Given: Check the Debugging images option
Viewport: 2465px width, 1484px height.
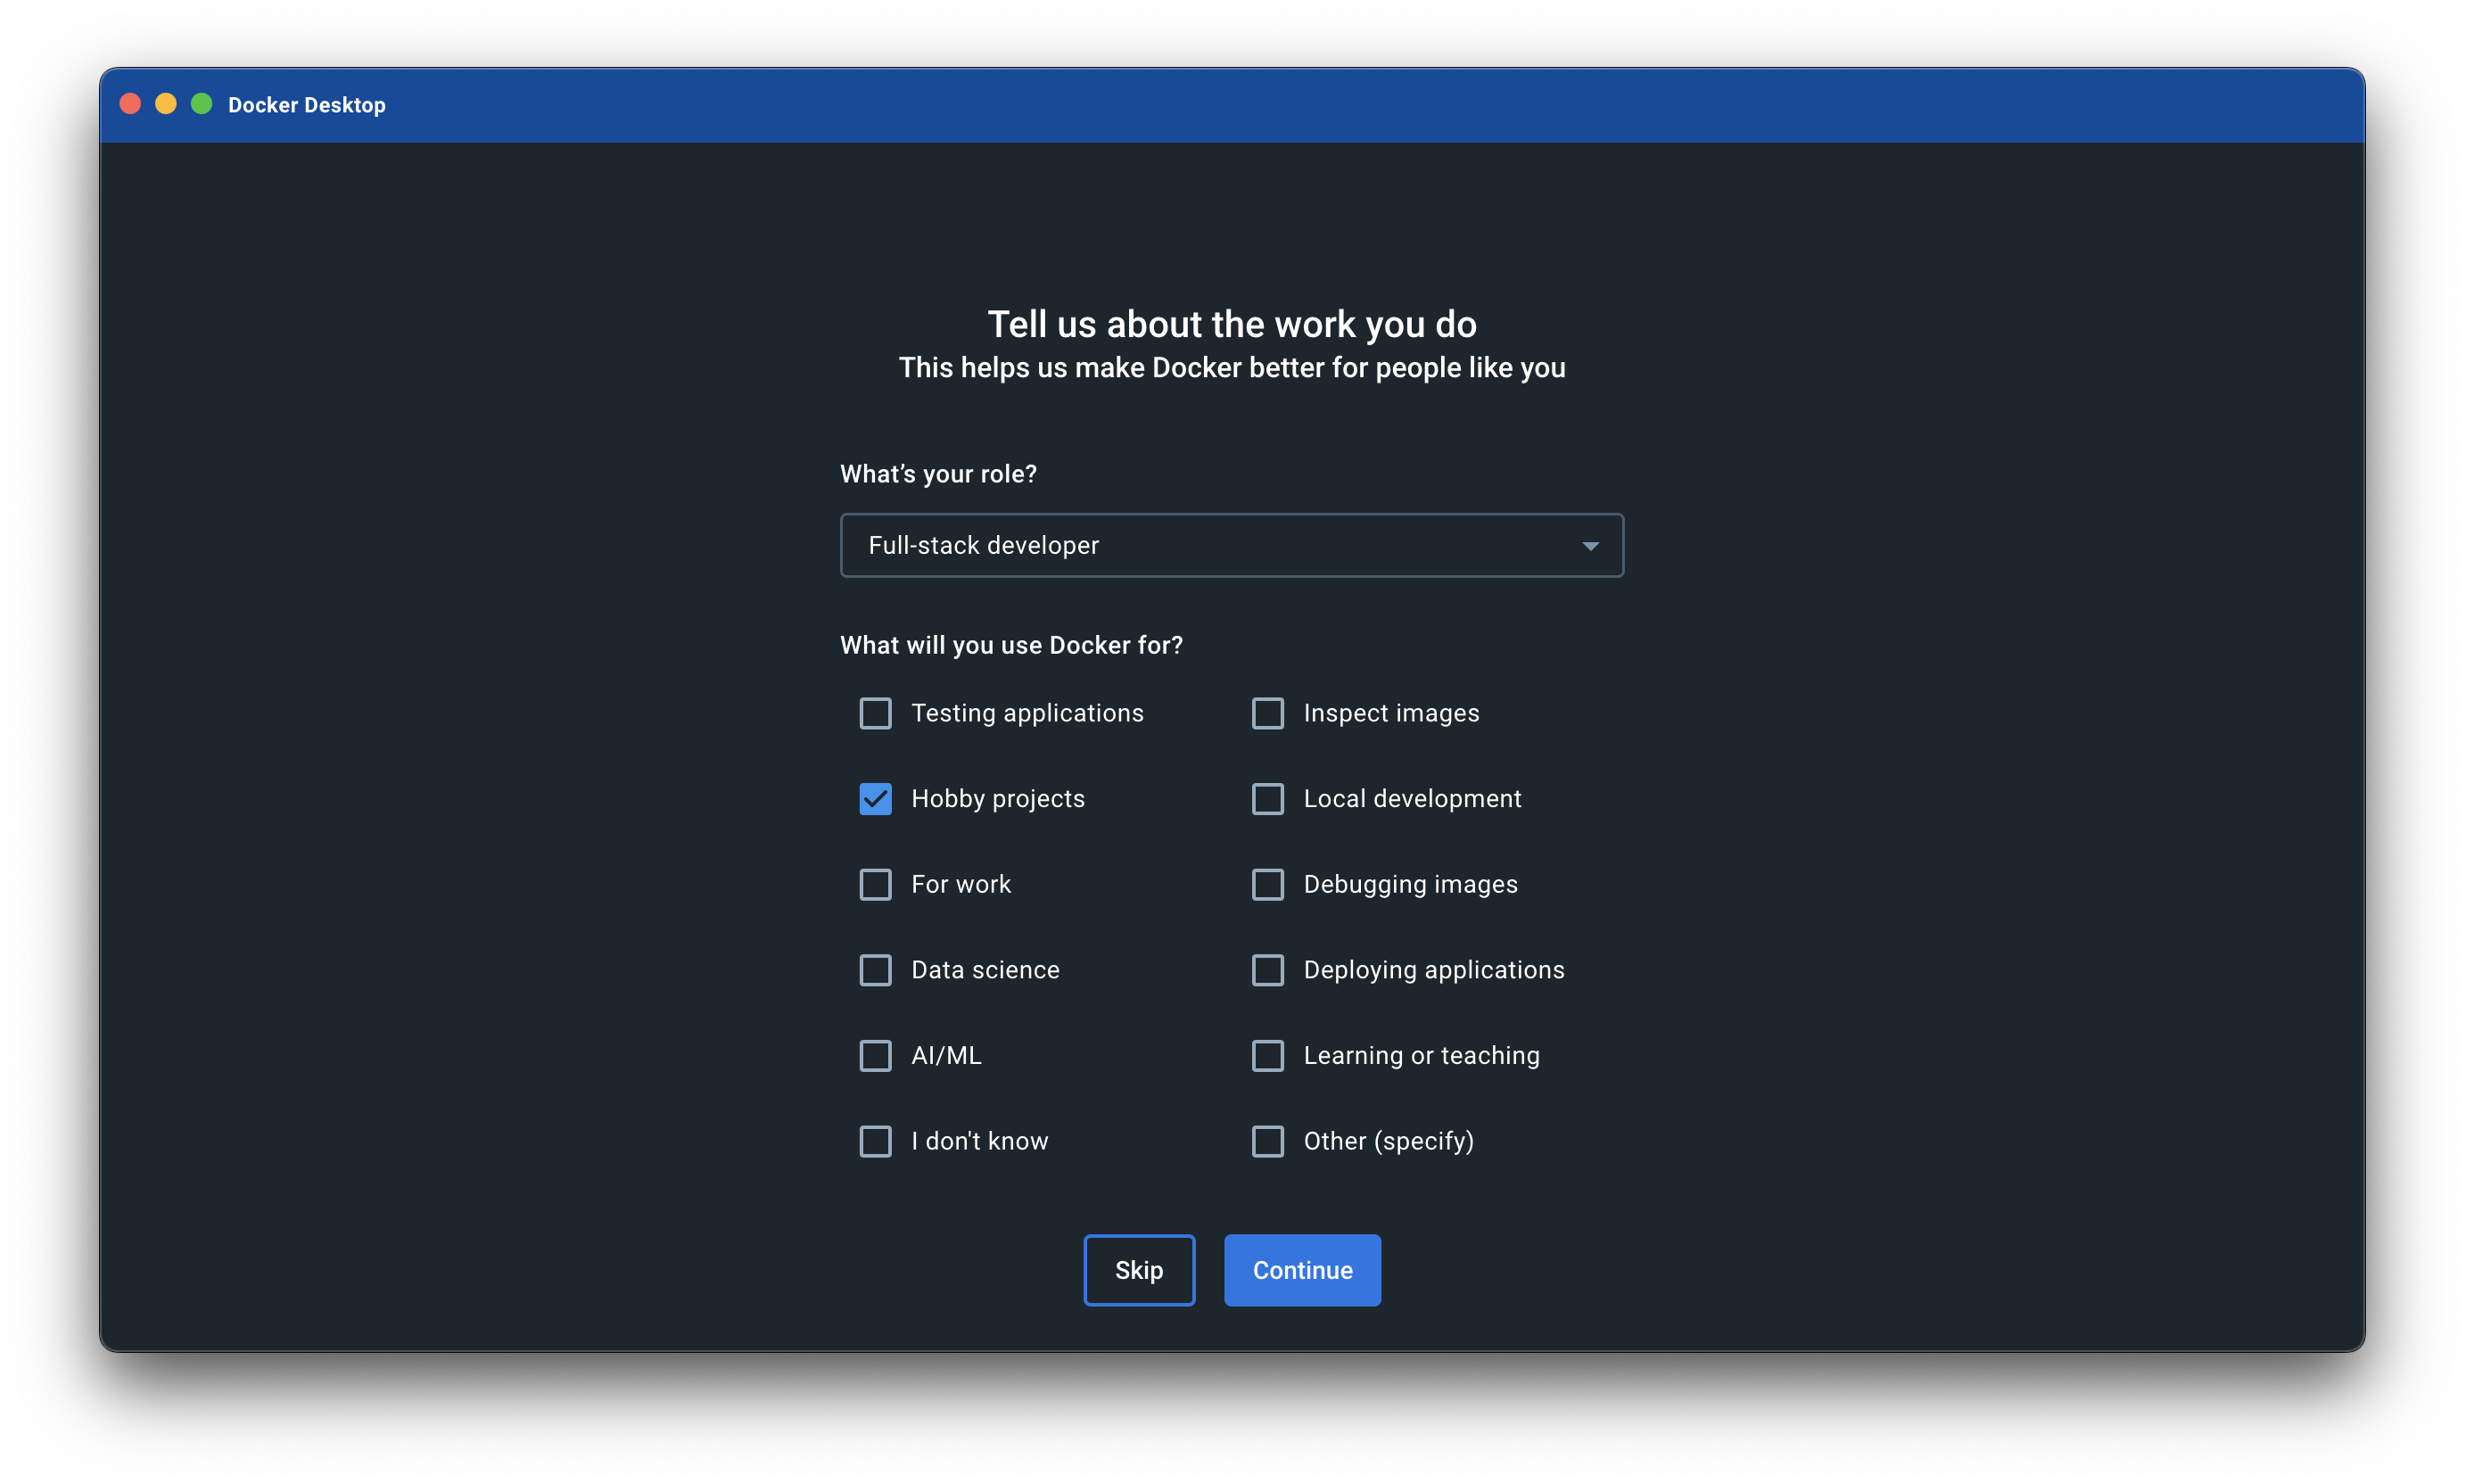Looking at the screenshot, I should pos(1268,884).
